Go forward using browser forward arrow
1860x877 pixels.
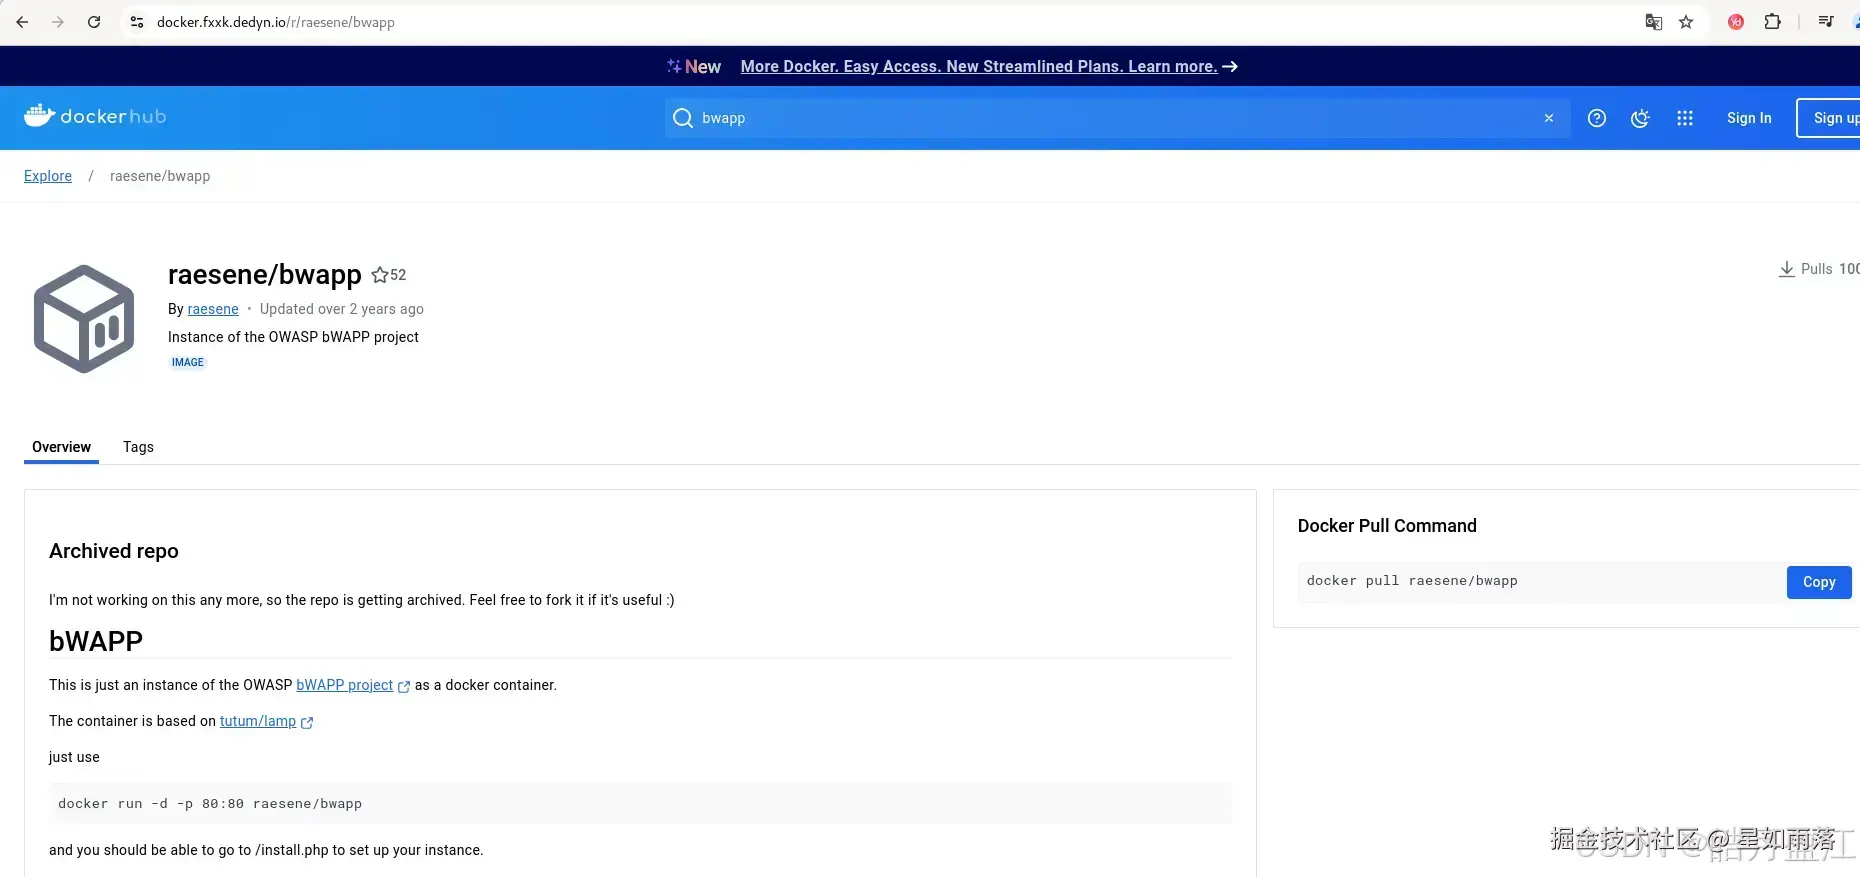click(x=58, y=22)
